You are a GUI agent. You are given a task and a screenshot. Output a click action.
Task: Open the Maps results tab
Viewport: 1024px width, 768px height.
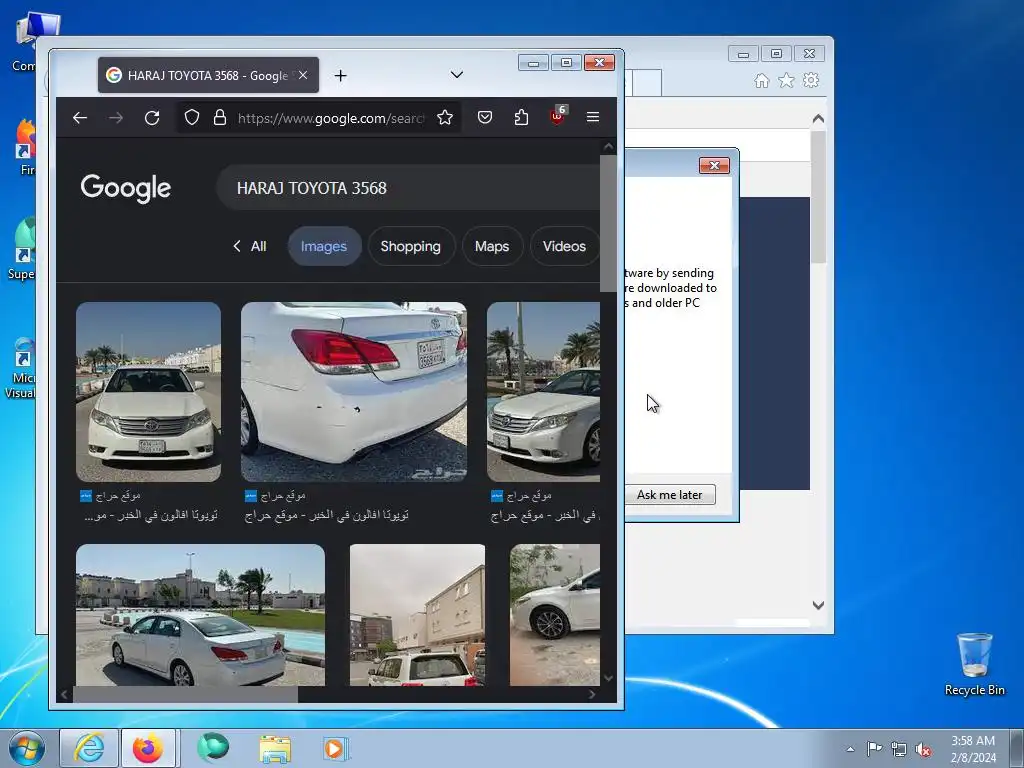coord(492,246)
